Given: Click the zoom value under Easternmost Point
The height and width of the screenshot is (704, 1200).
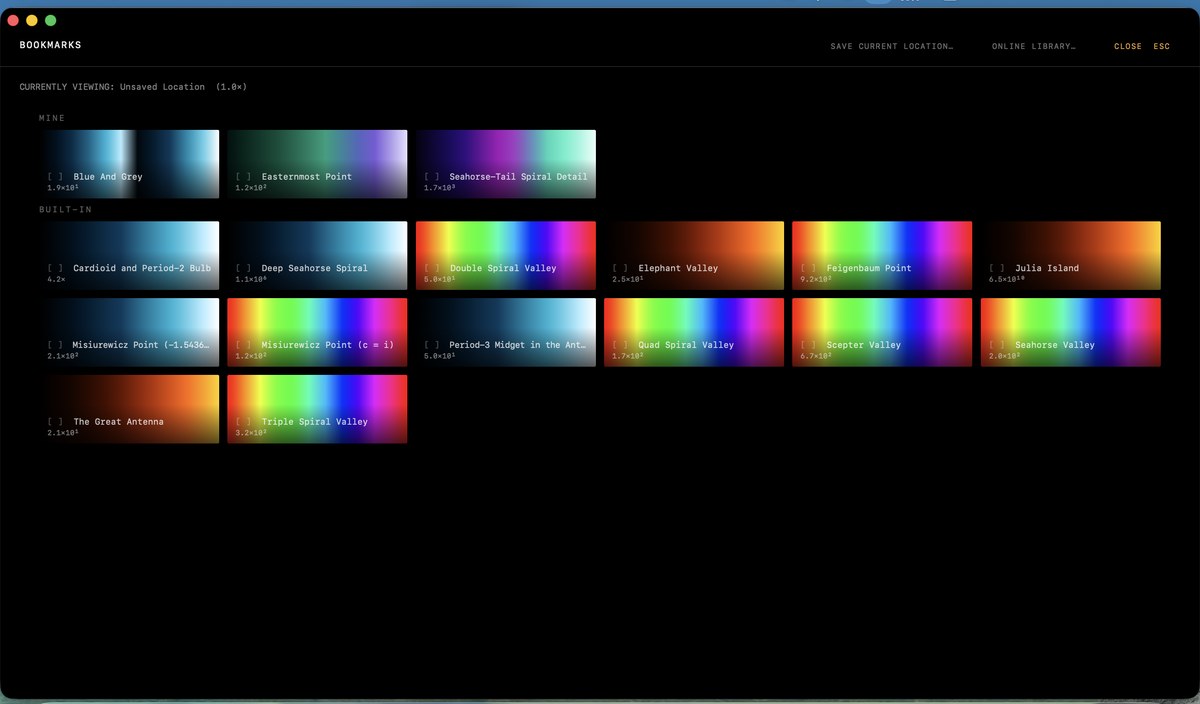Looking at the screenshot, I should (251, 188).
